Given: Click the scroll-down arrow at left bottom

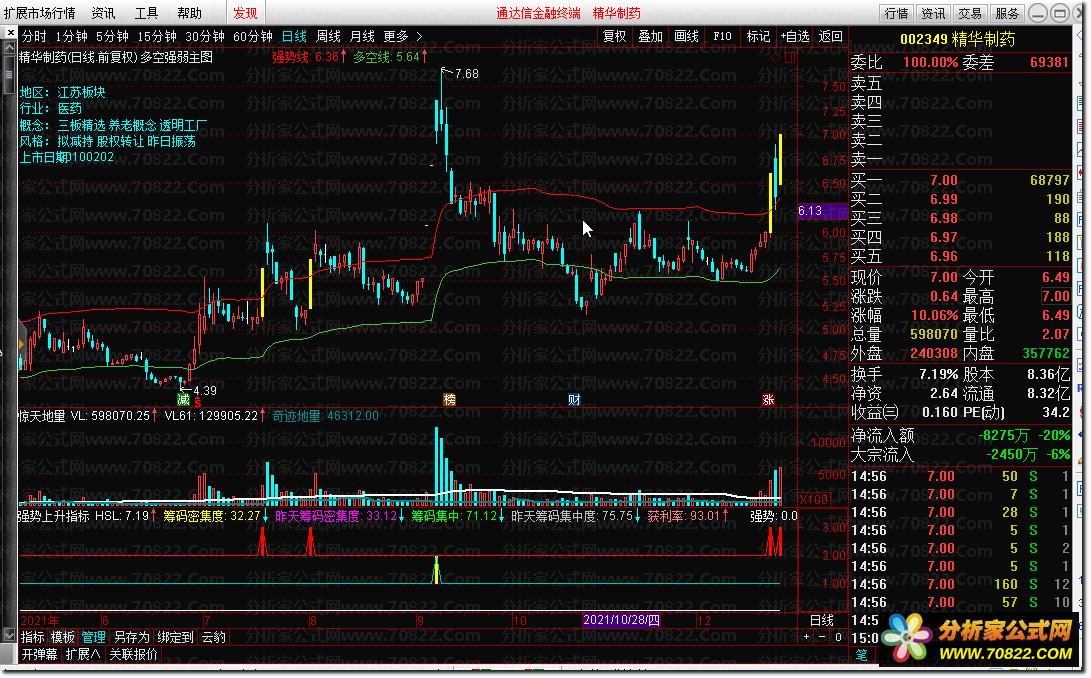Looking at the screenshot, I should (x=9, y=635).
